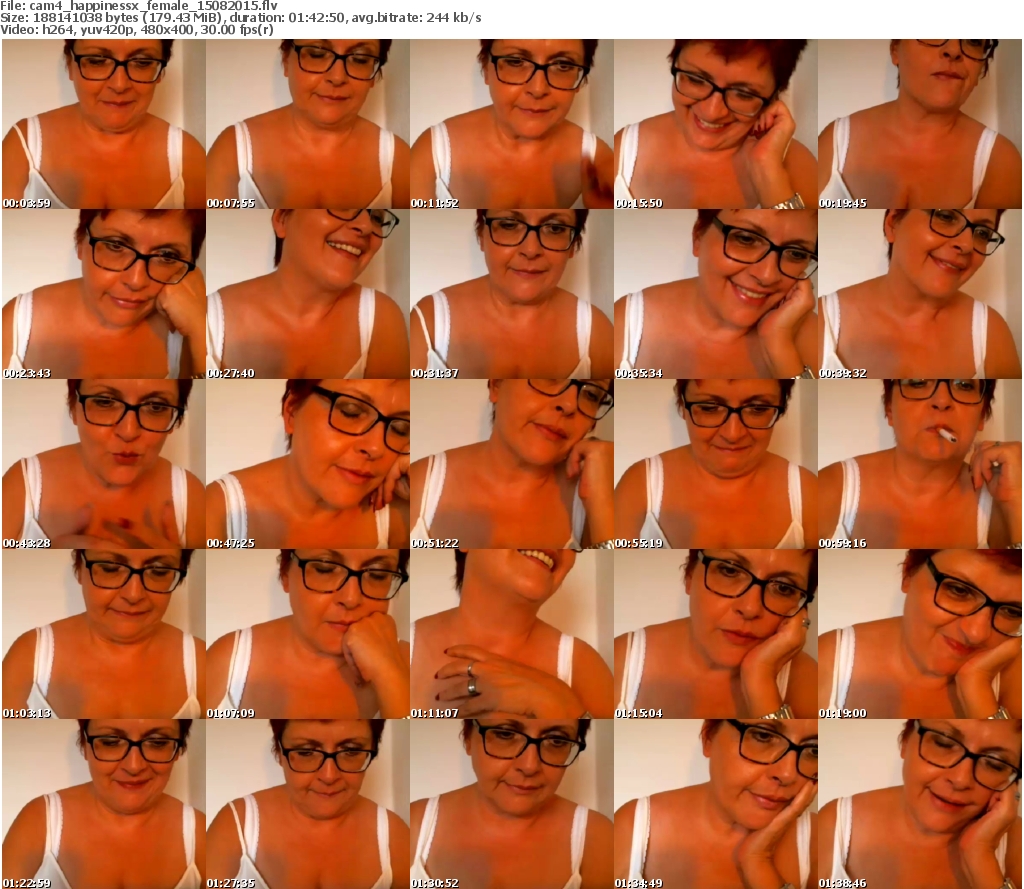Click the thumbnail at 01:34:49
Image resolution: width=1024 pixels, height=889 pixels.
pyautogui.click(x=716, y=804)
